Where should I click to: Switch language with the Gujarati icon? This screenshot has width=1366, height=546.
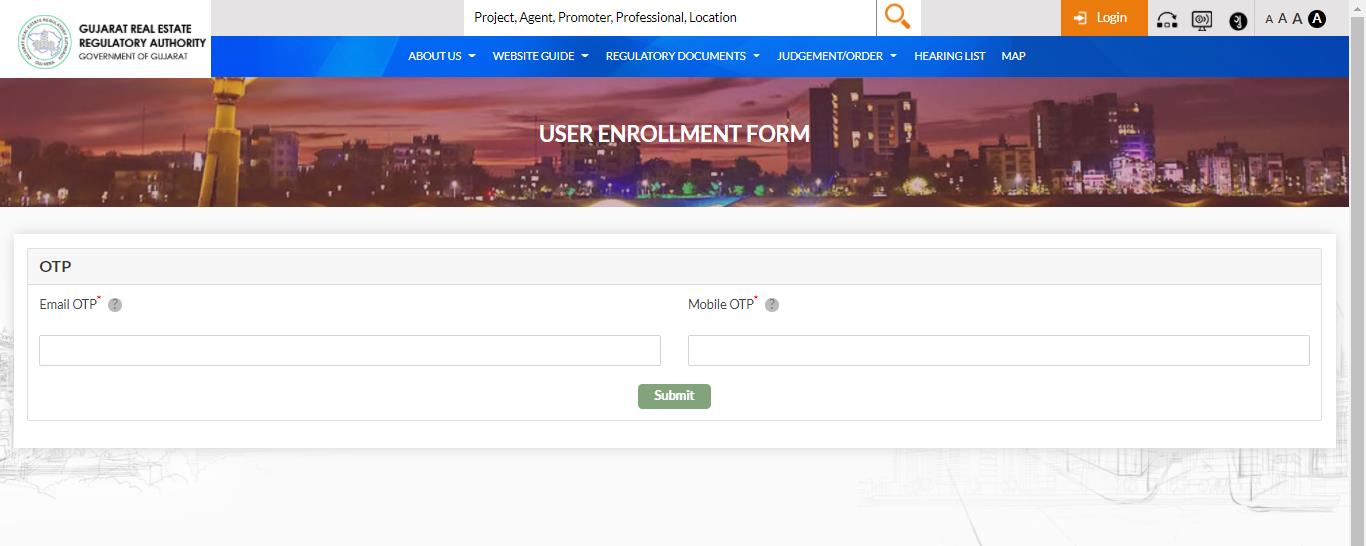(1238, 20)
